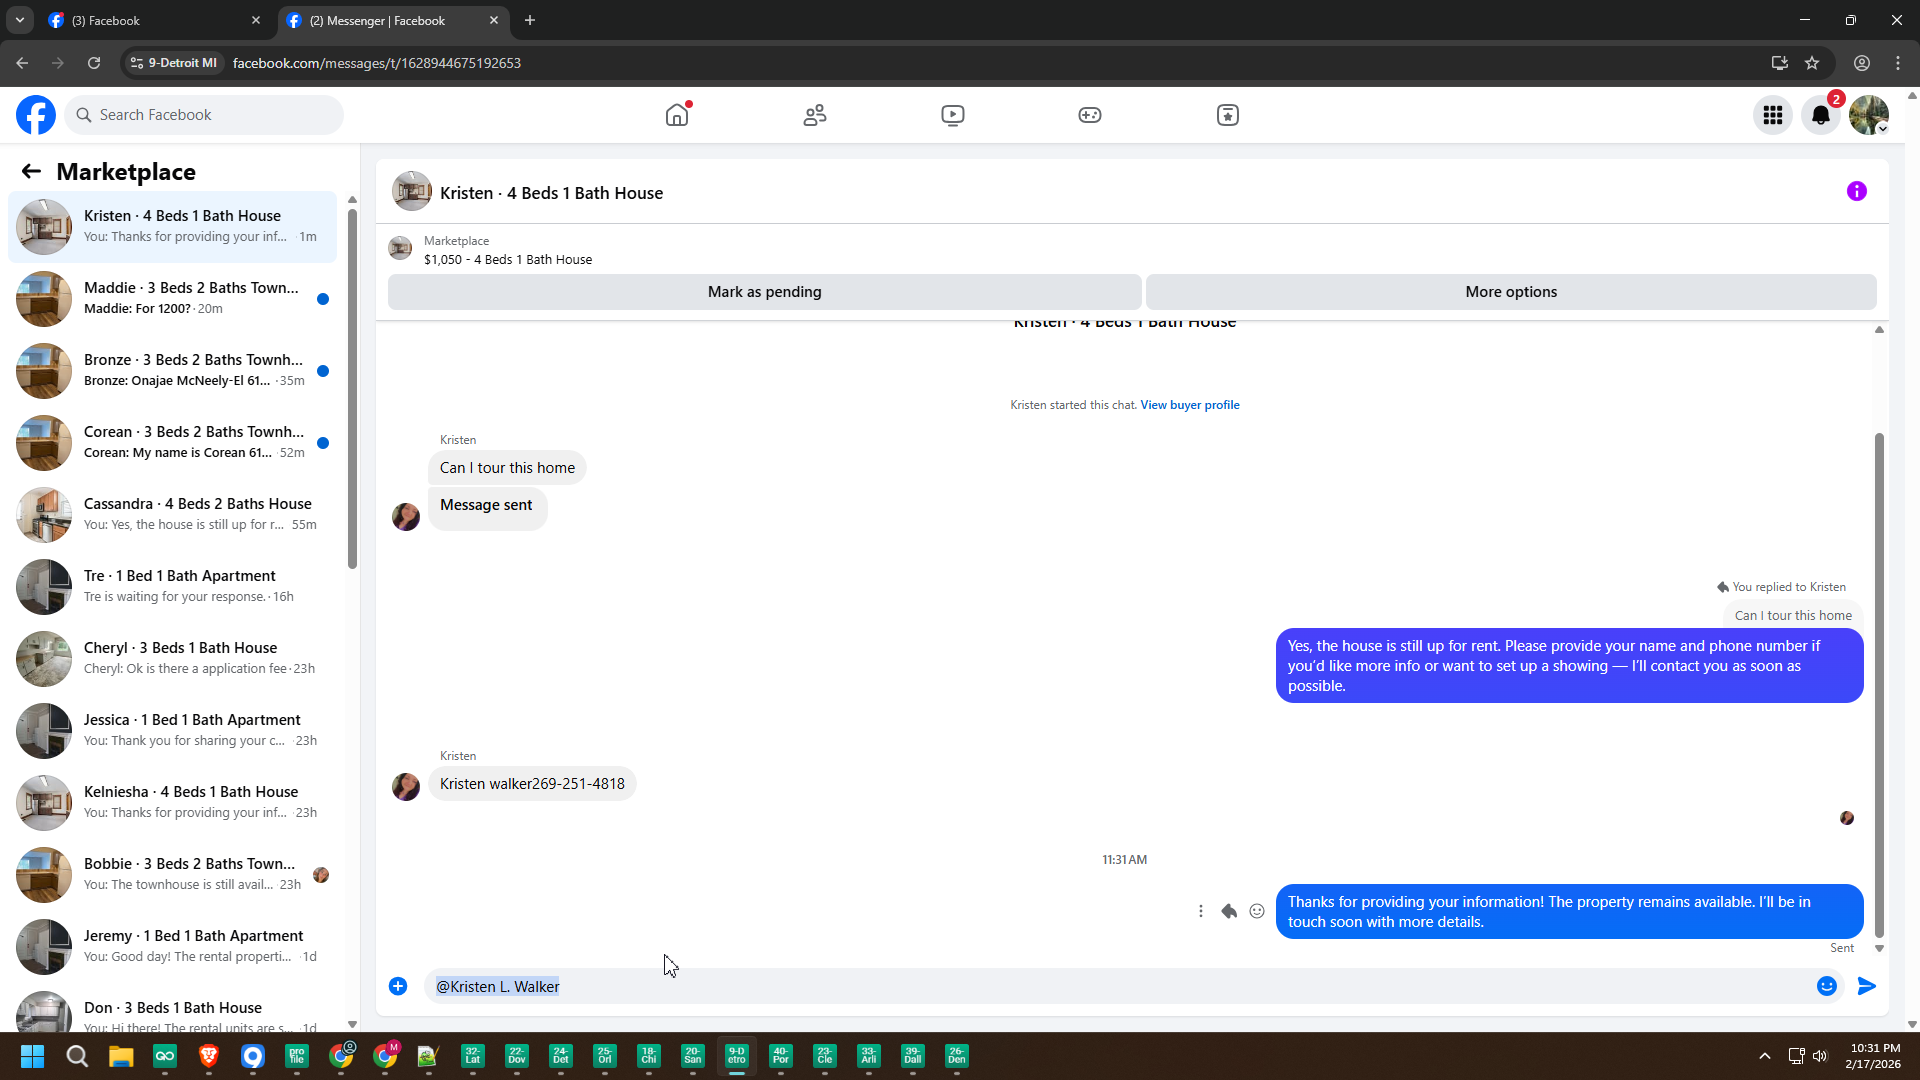Screen dimensions: 1920x1080
Task: Open tab search dropdown in Chrome
Action: click(19, 20)
